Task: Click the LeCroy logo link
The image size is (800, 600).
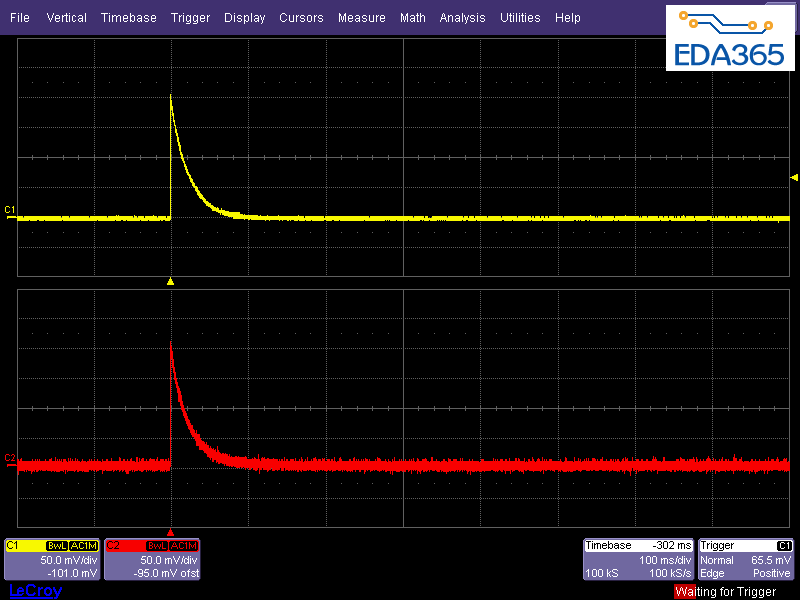Action: pos(34,591)
